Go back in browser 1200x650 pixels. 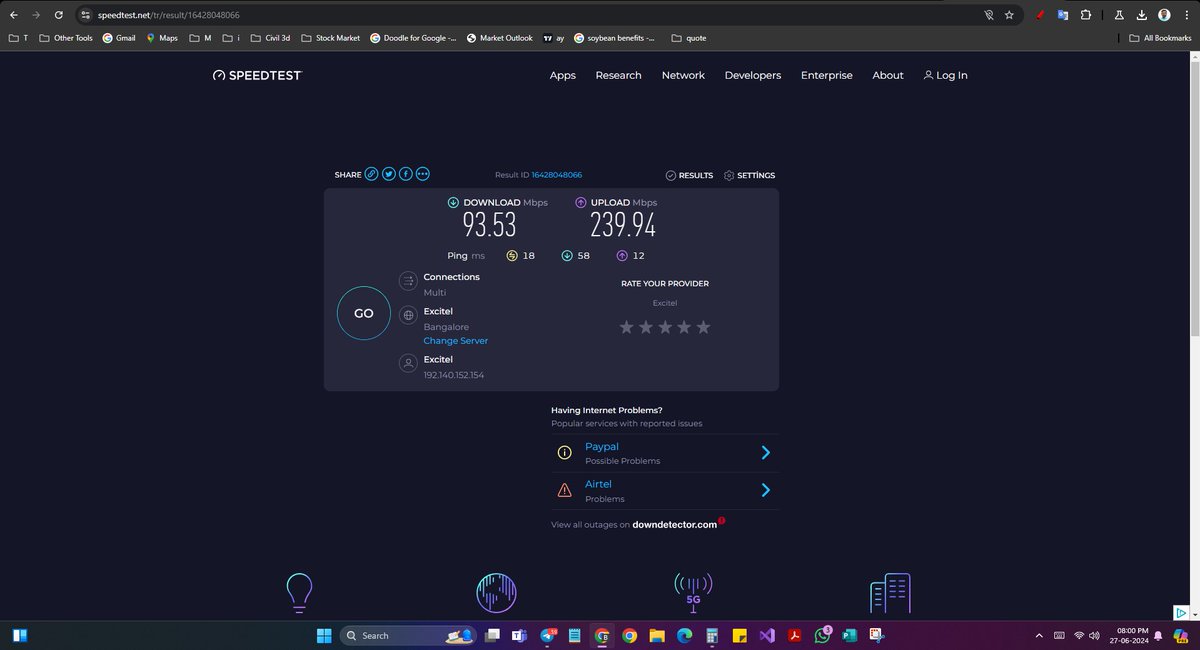pyautogui.click(x=13, y=15)
